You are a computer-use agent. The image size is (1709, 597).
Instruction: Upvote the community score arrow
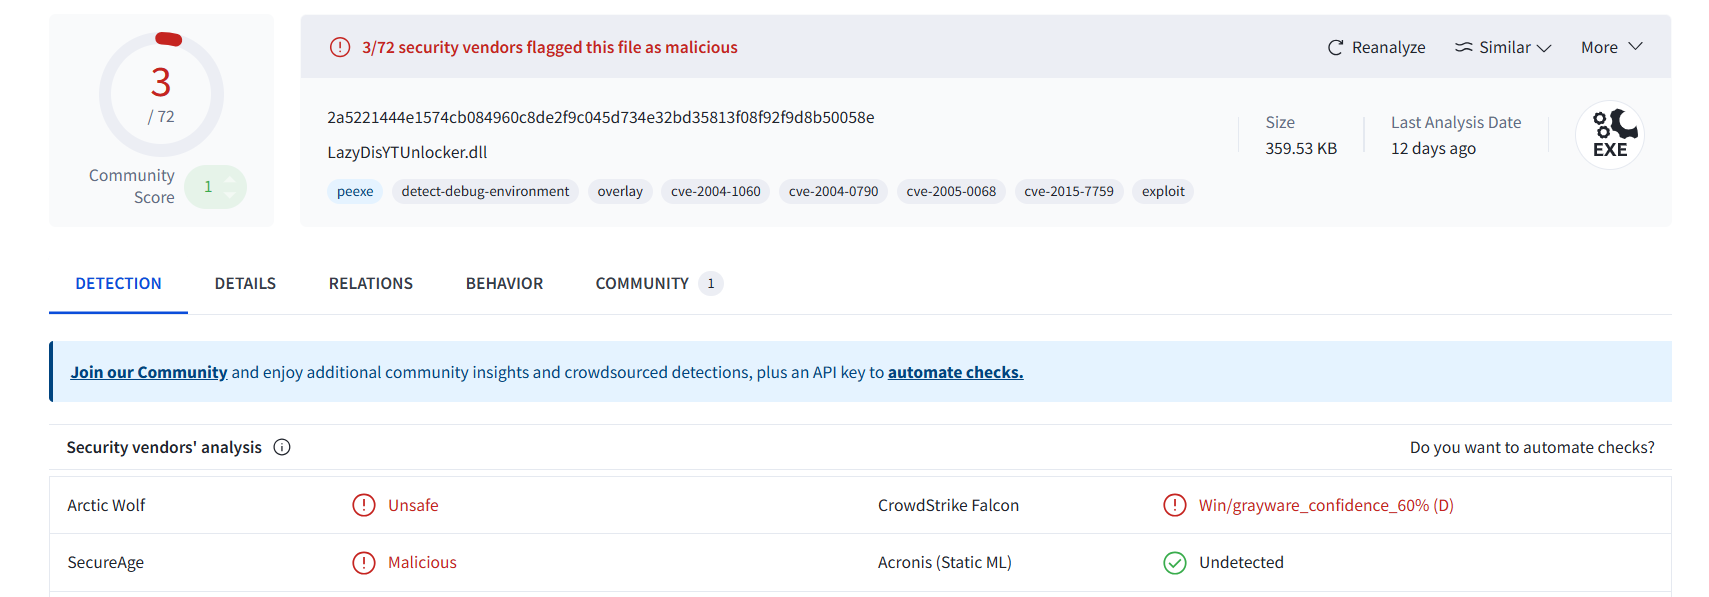coord(230,179)
